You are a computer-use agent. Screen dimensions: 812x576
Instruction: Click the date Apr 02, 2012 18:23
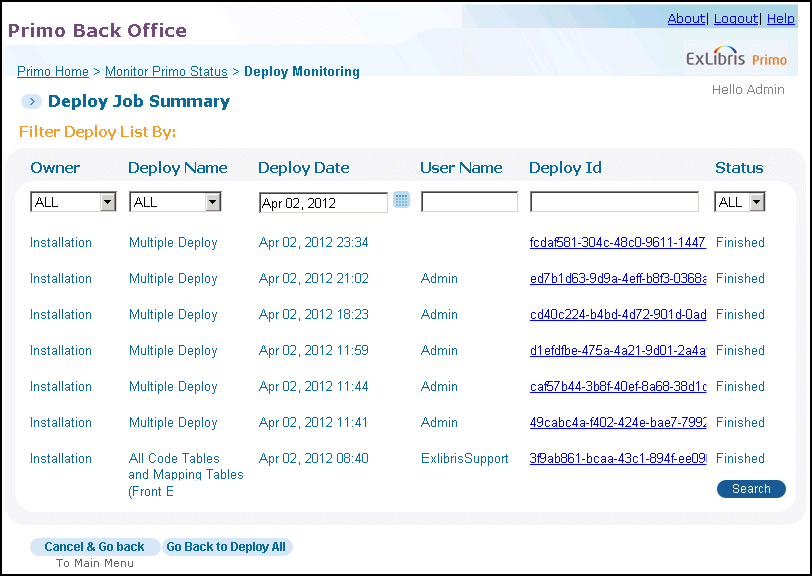pyautogui.click(x=313, y=314)
